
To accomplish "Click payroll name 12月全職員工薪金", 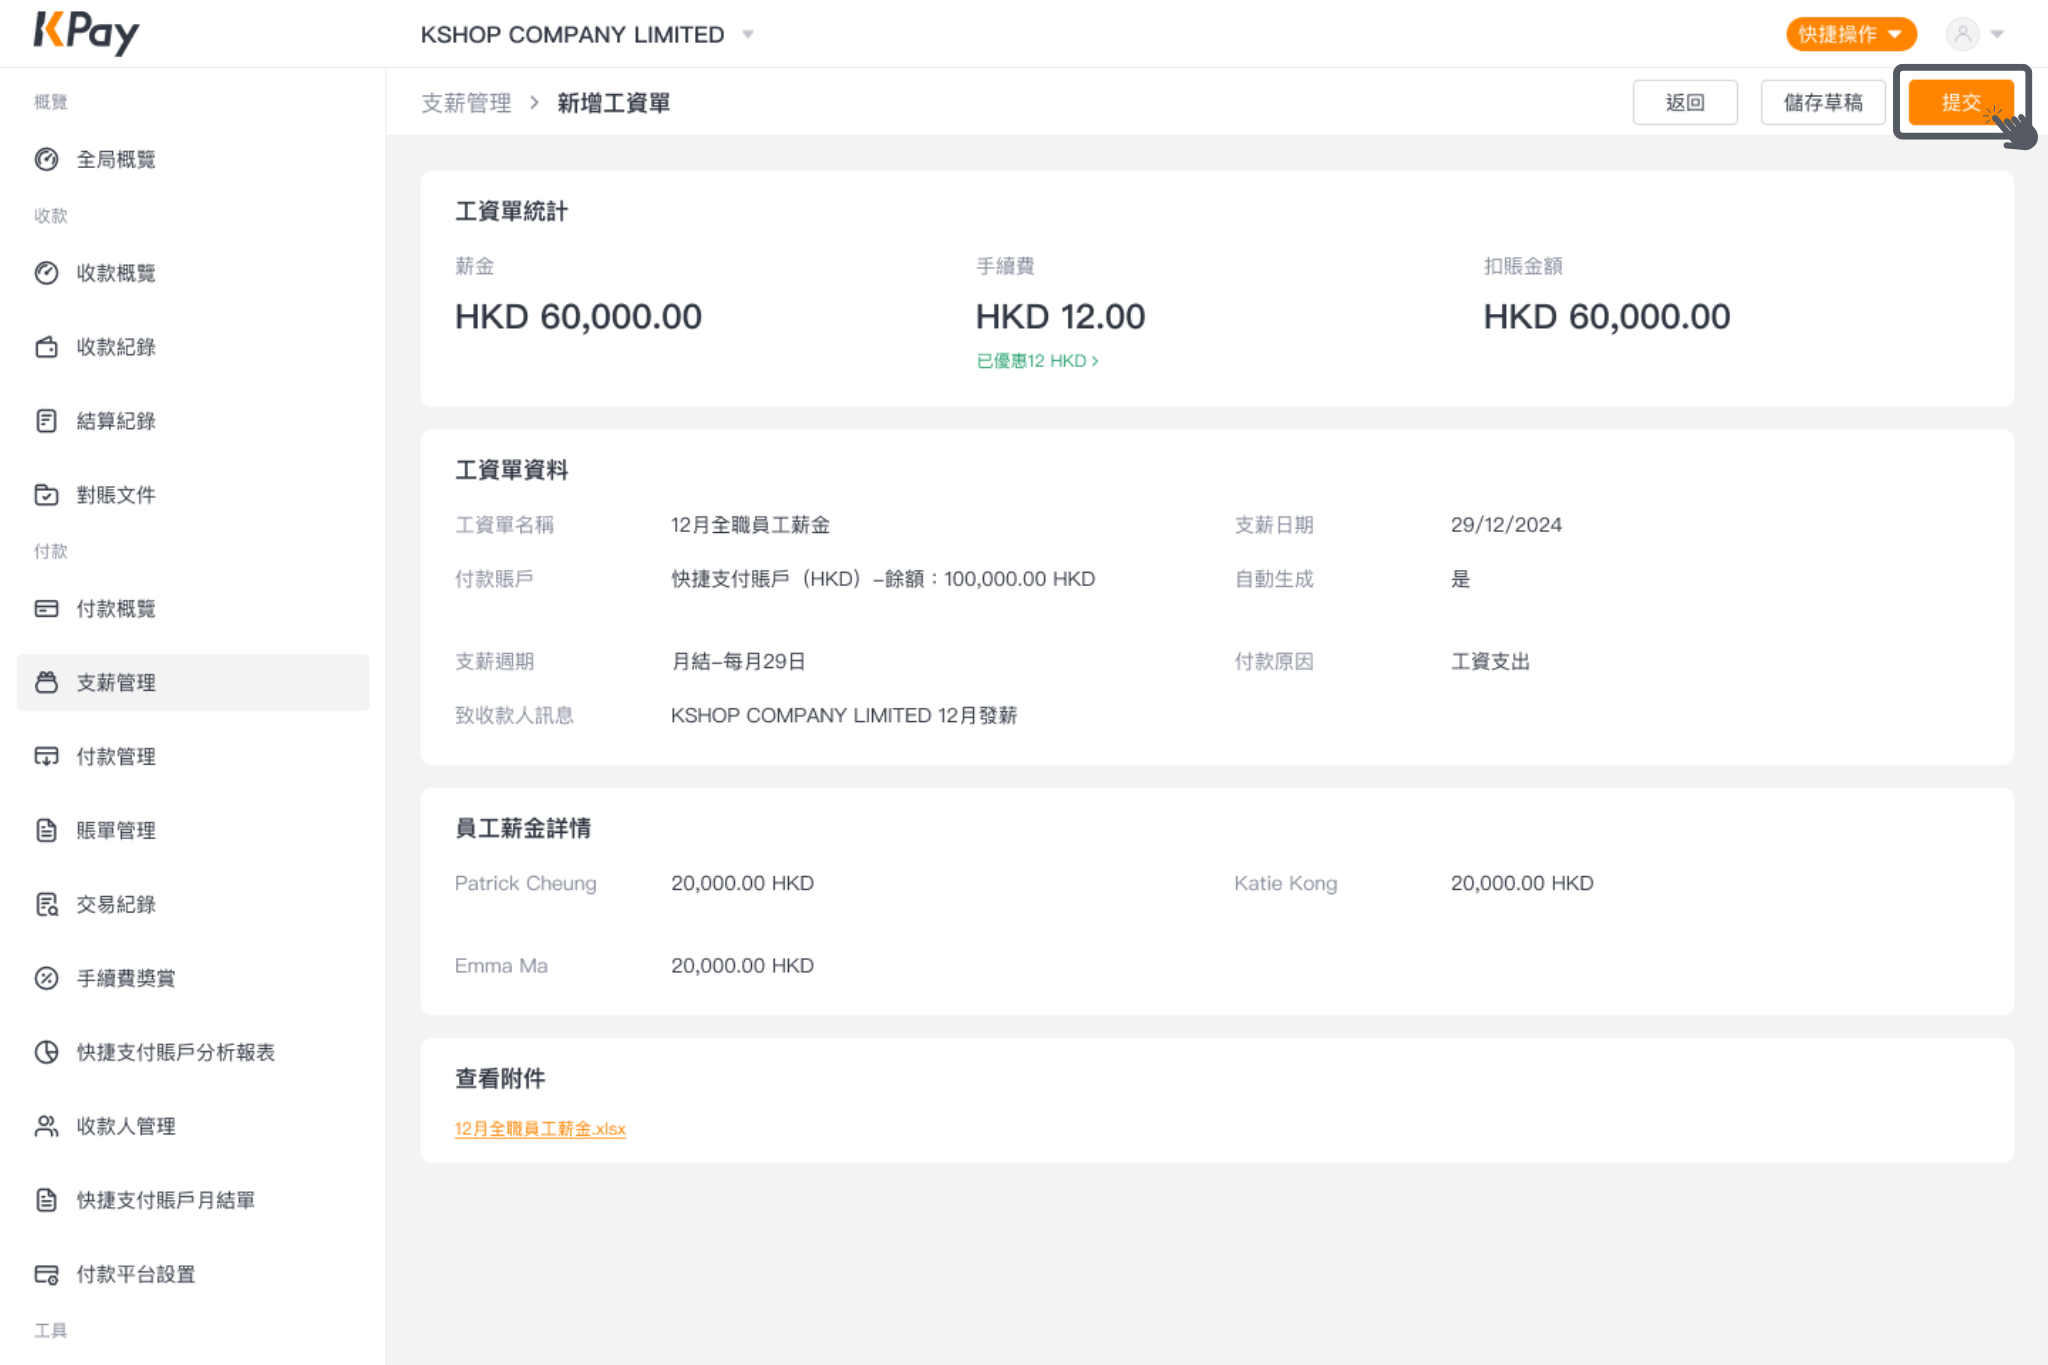I will (750, 525).
